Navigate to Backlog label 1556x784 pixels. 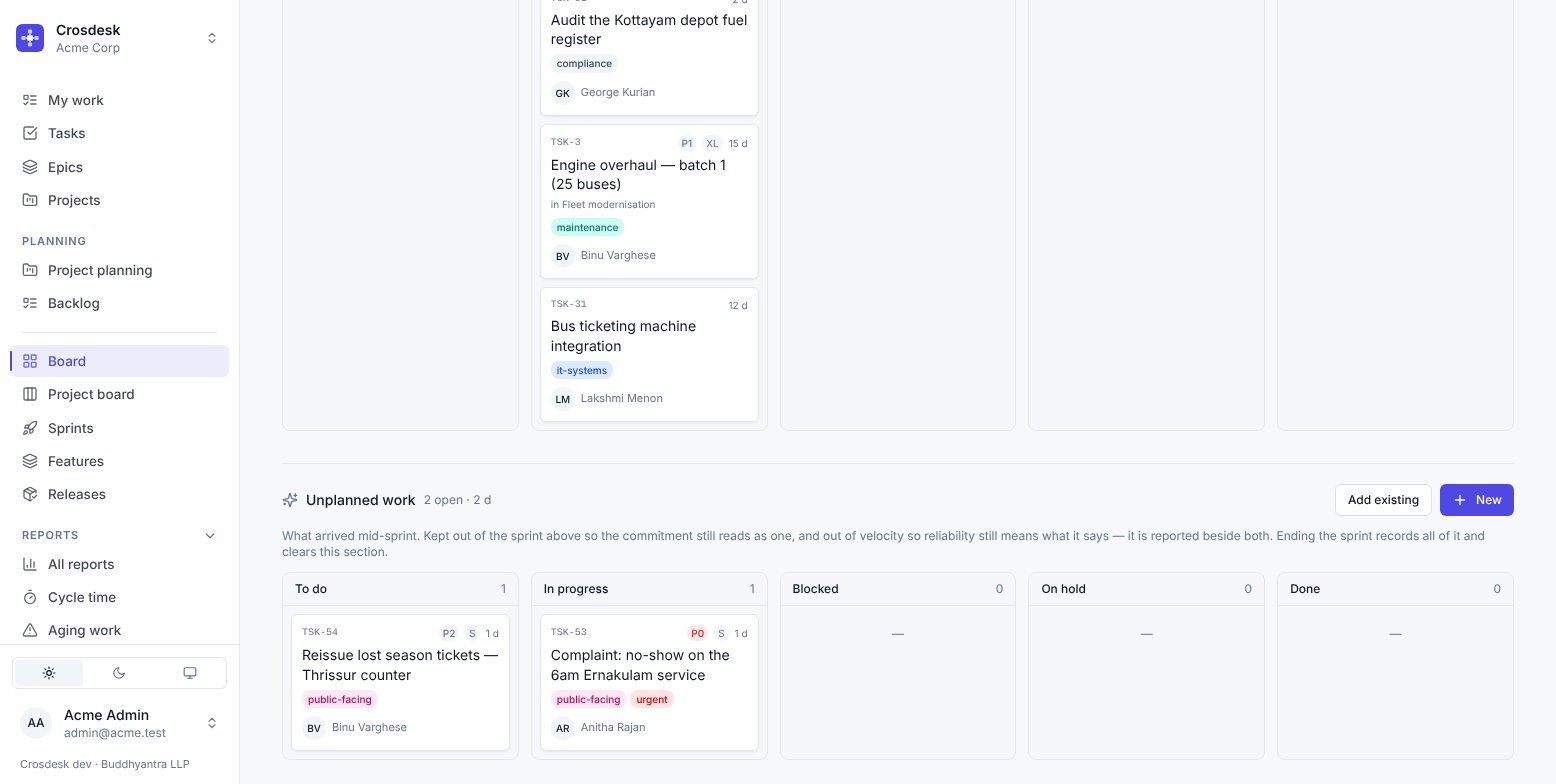coord(74,303)
